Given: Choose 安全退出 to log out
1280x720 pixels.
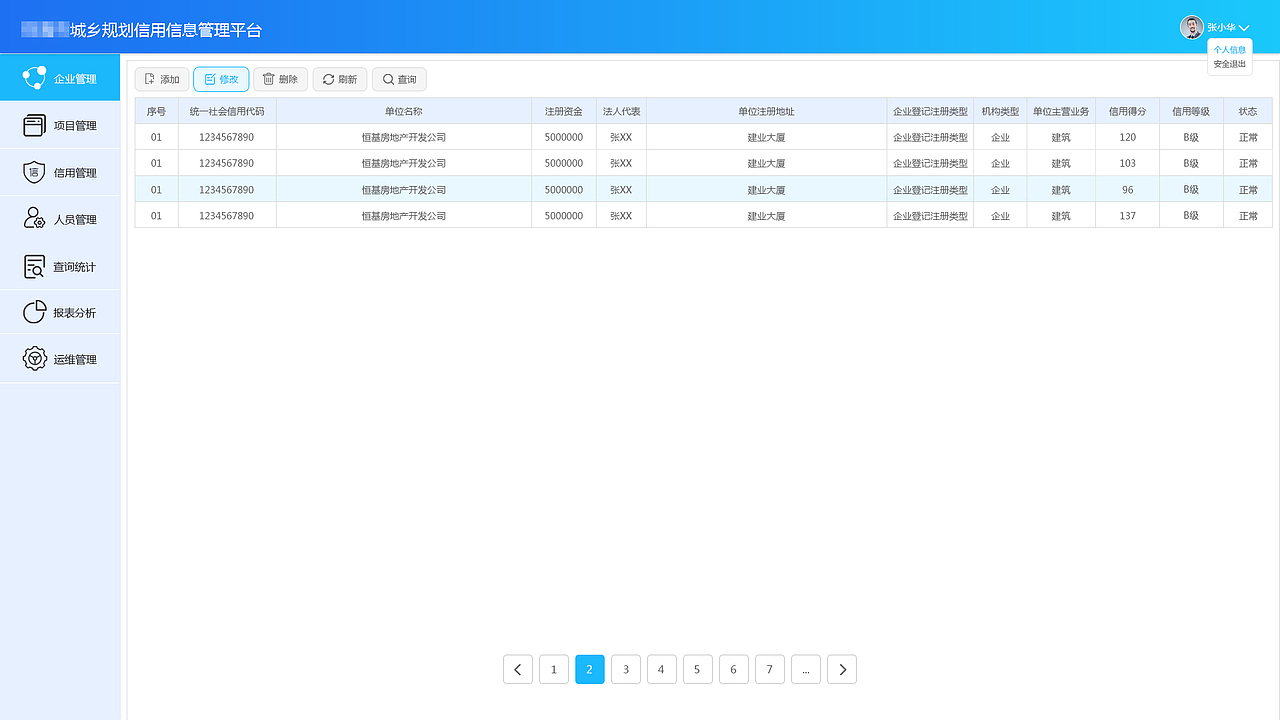Looking at the screenshot, I should [x=1230, y=64].
